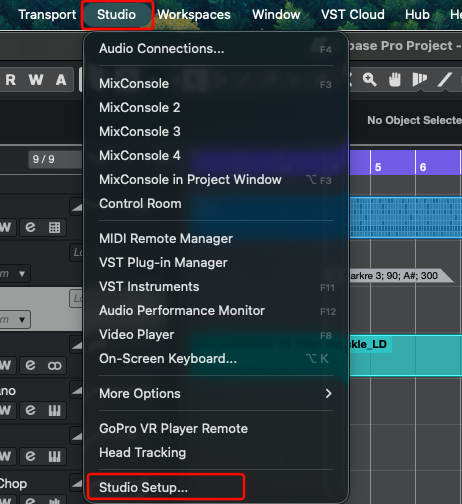This screenshot has width=462, height=504.
Task: Select GoPro VR Player Remote
Action: point(216,429)
